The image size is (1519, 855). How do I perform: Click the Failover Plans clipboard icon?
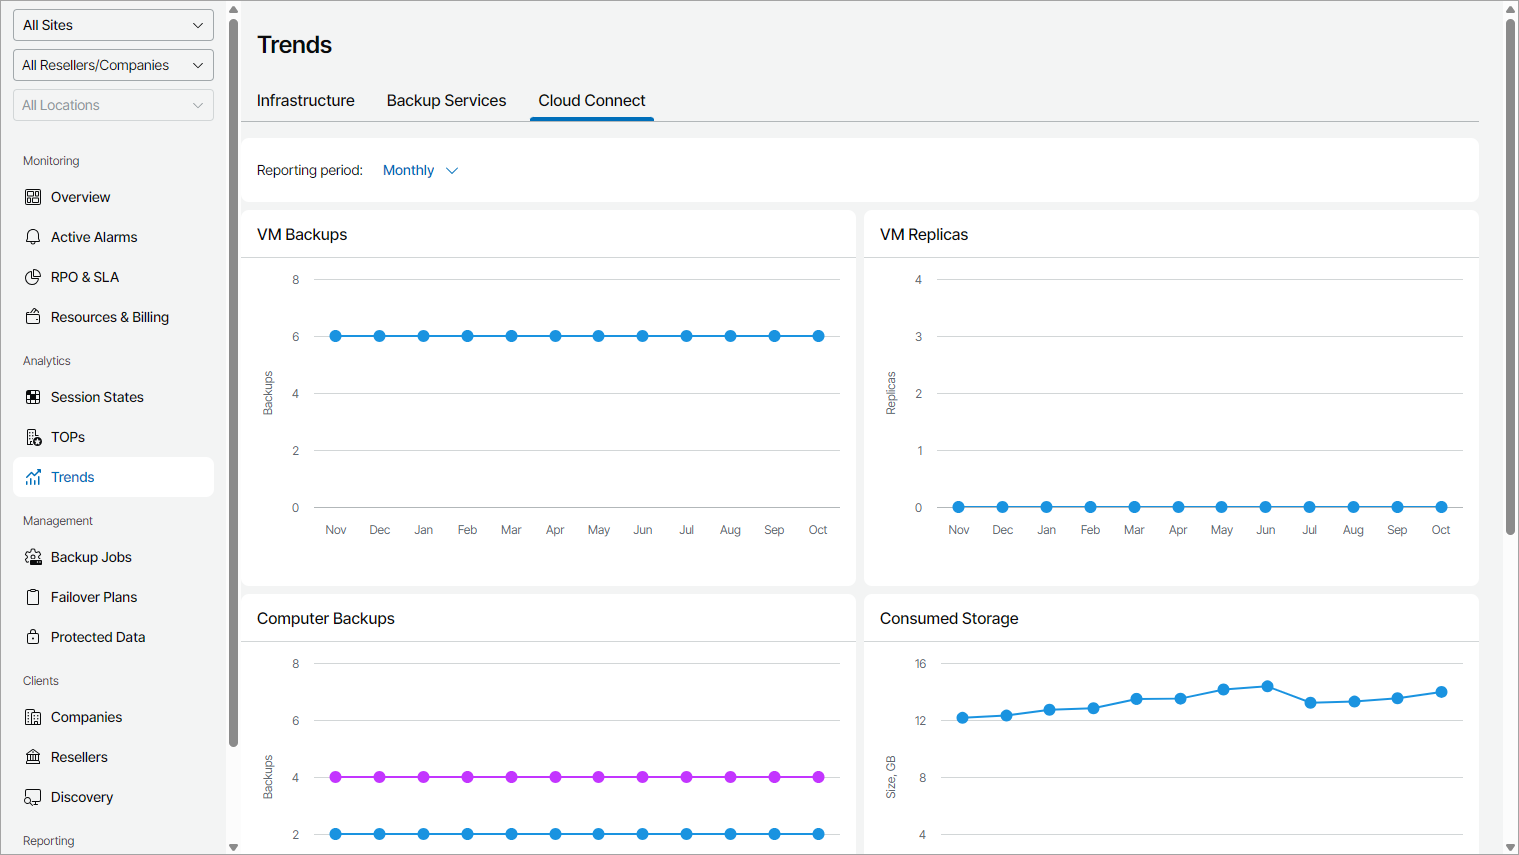click(x=33, y=597)
